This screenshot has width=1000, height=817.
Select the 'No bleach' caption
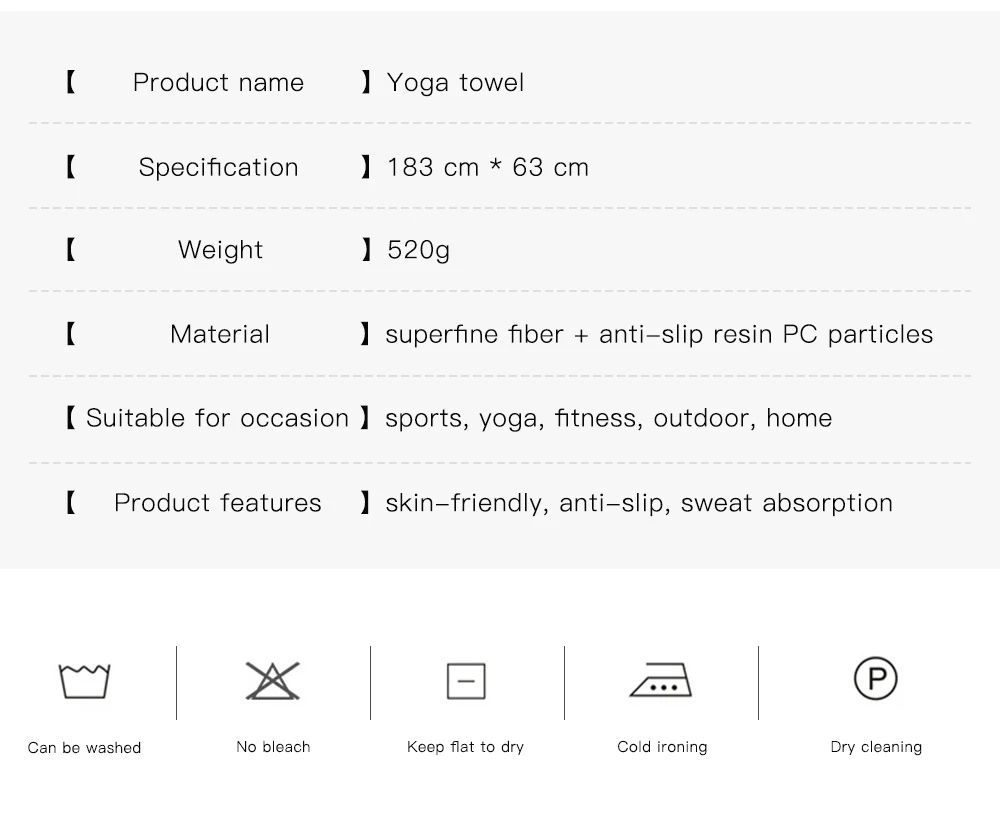tap(273, 747)
